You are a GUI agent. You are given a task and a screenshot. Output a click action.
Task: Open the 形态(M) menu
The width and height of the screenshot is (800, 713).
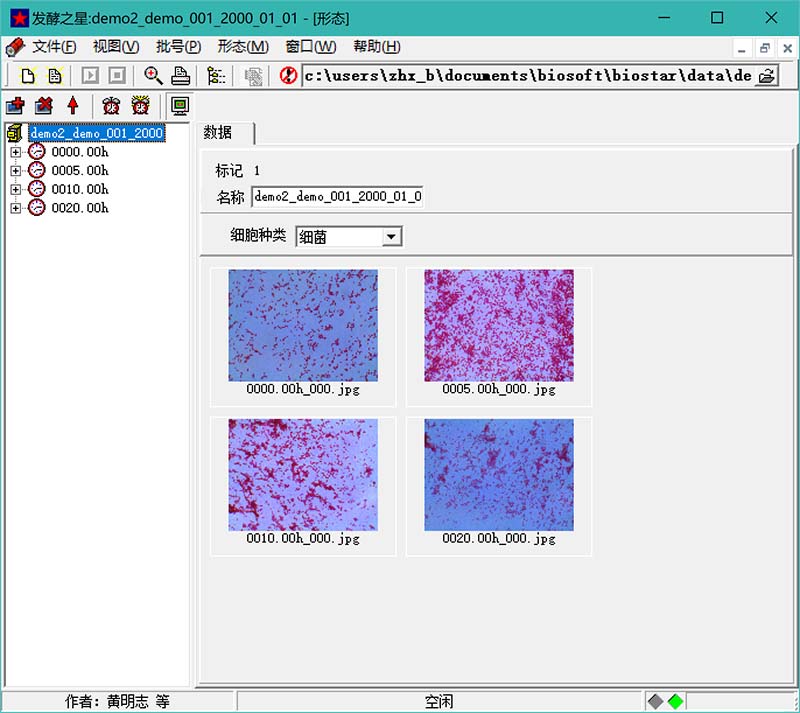click(242, 47)
